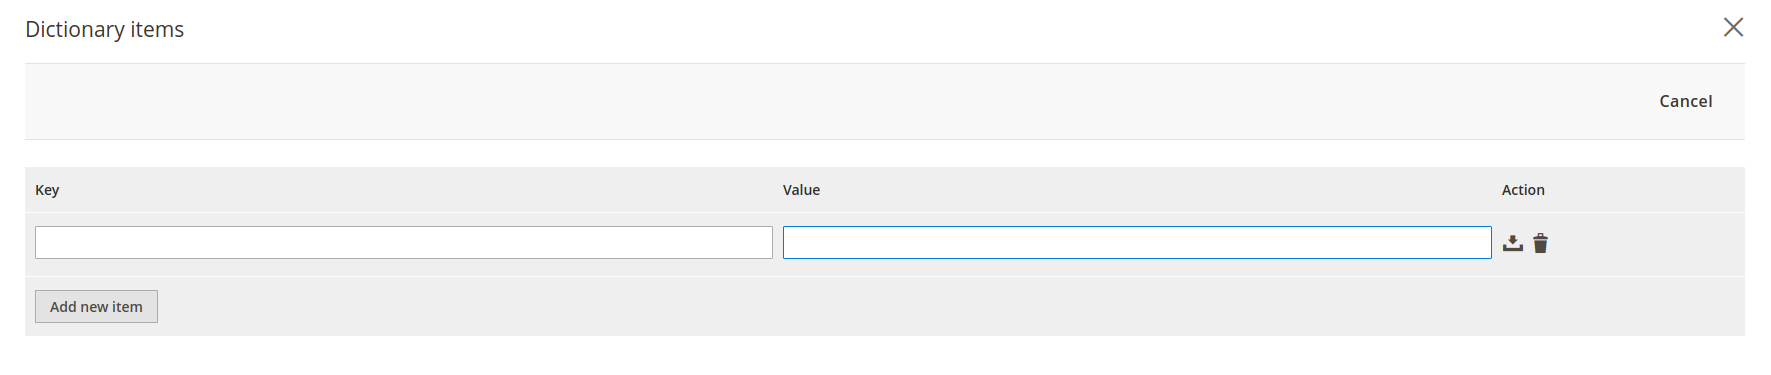The height and width of the screenshot is (375, 1771).
Task: Click the Value column header
Action: coord(801,190)
